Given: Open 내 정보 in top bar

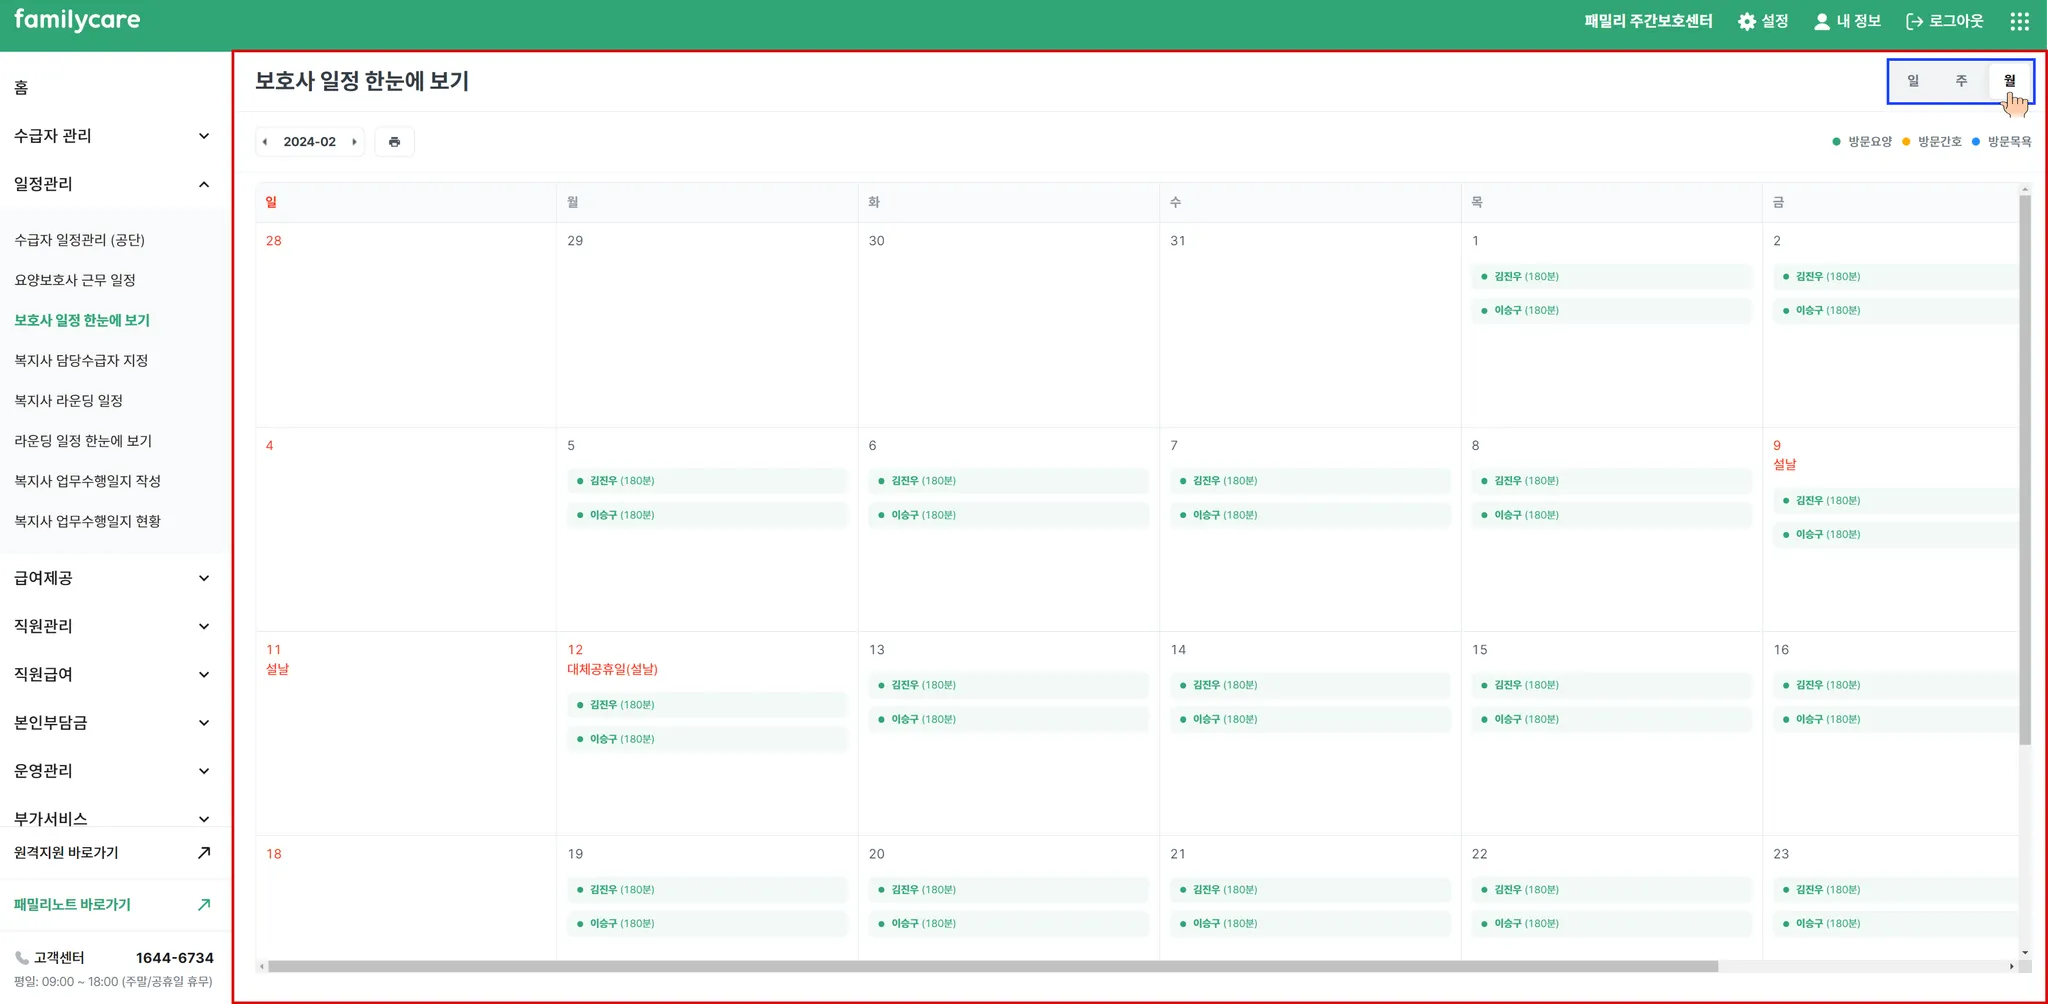Looking at the screenshot, I should coord(1847,21).
